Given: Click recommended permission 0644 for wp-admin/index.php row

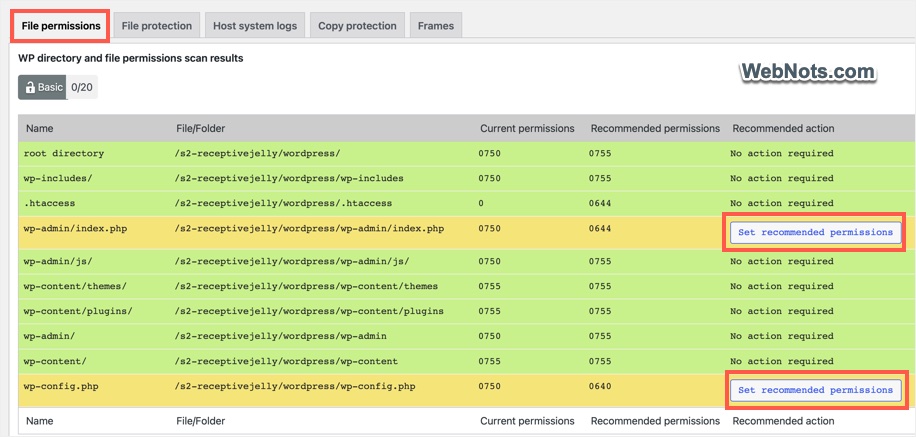Looking at the screenshot, I should coord(600,228).
